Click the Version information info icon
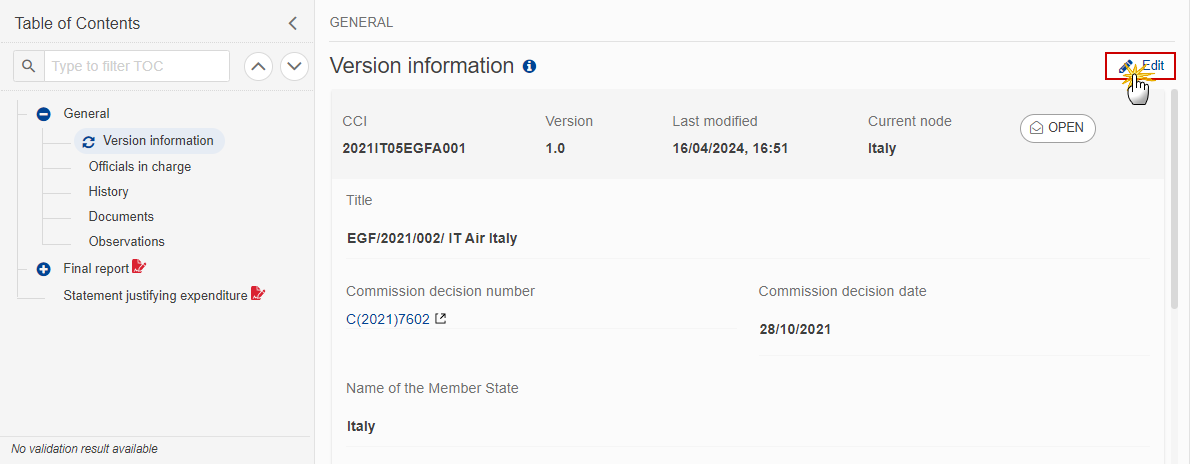This screenshot has height=464, width=1190. point(530,66)
